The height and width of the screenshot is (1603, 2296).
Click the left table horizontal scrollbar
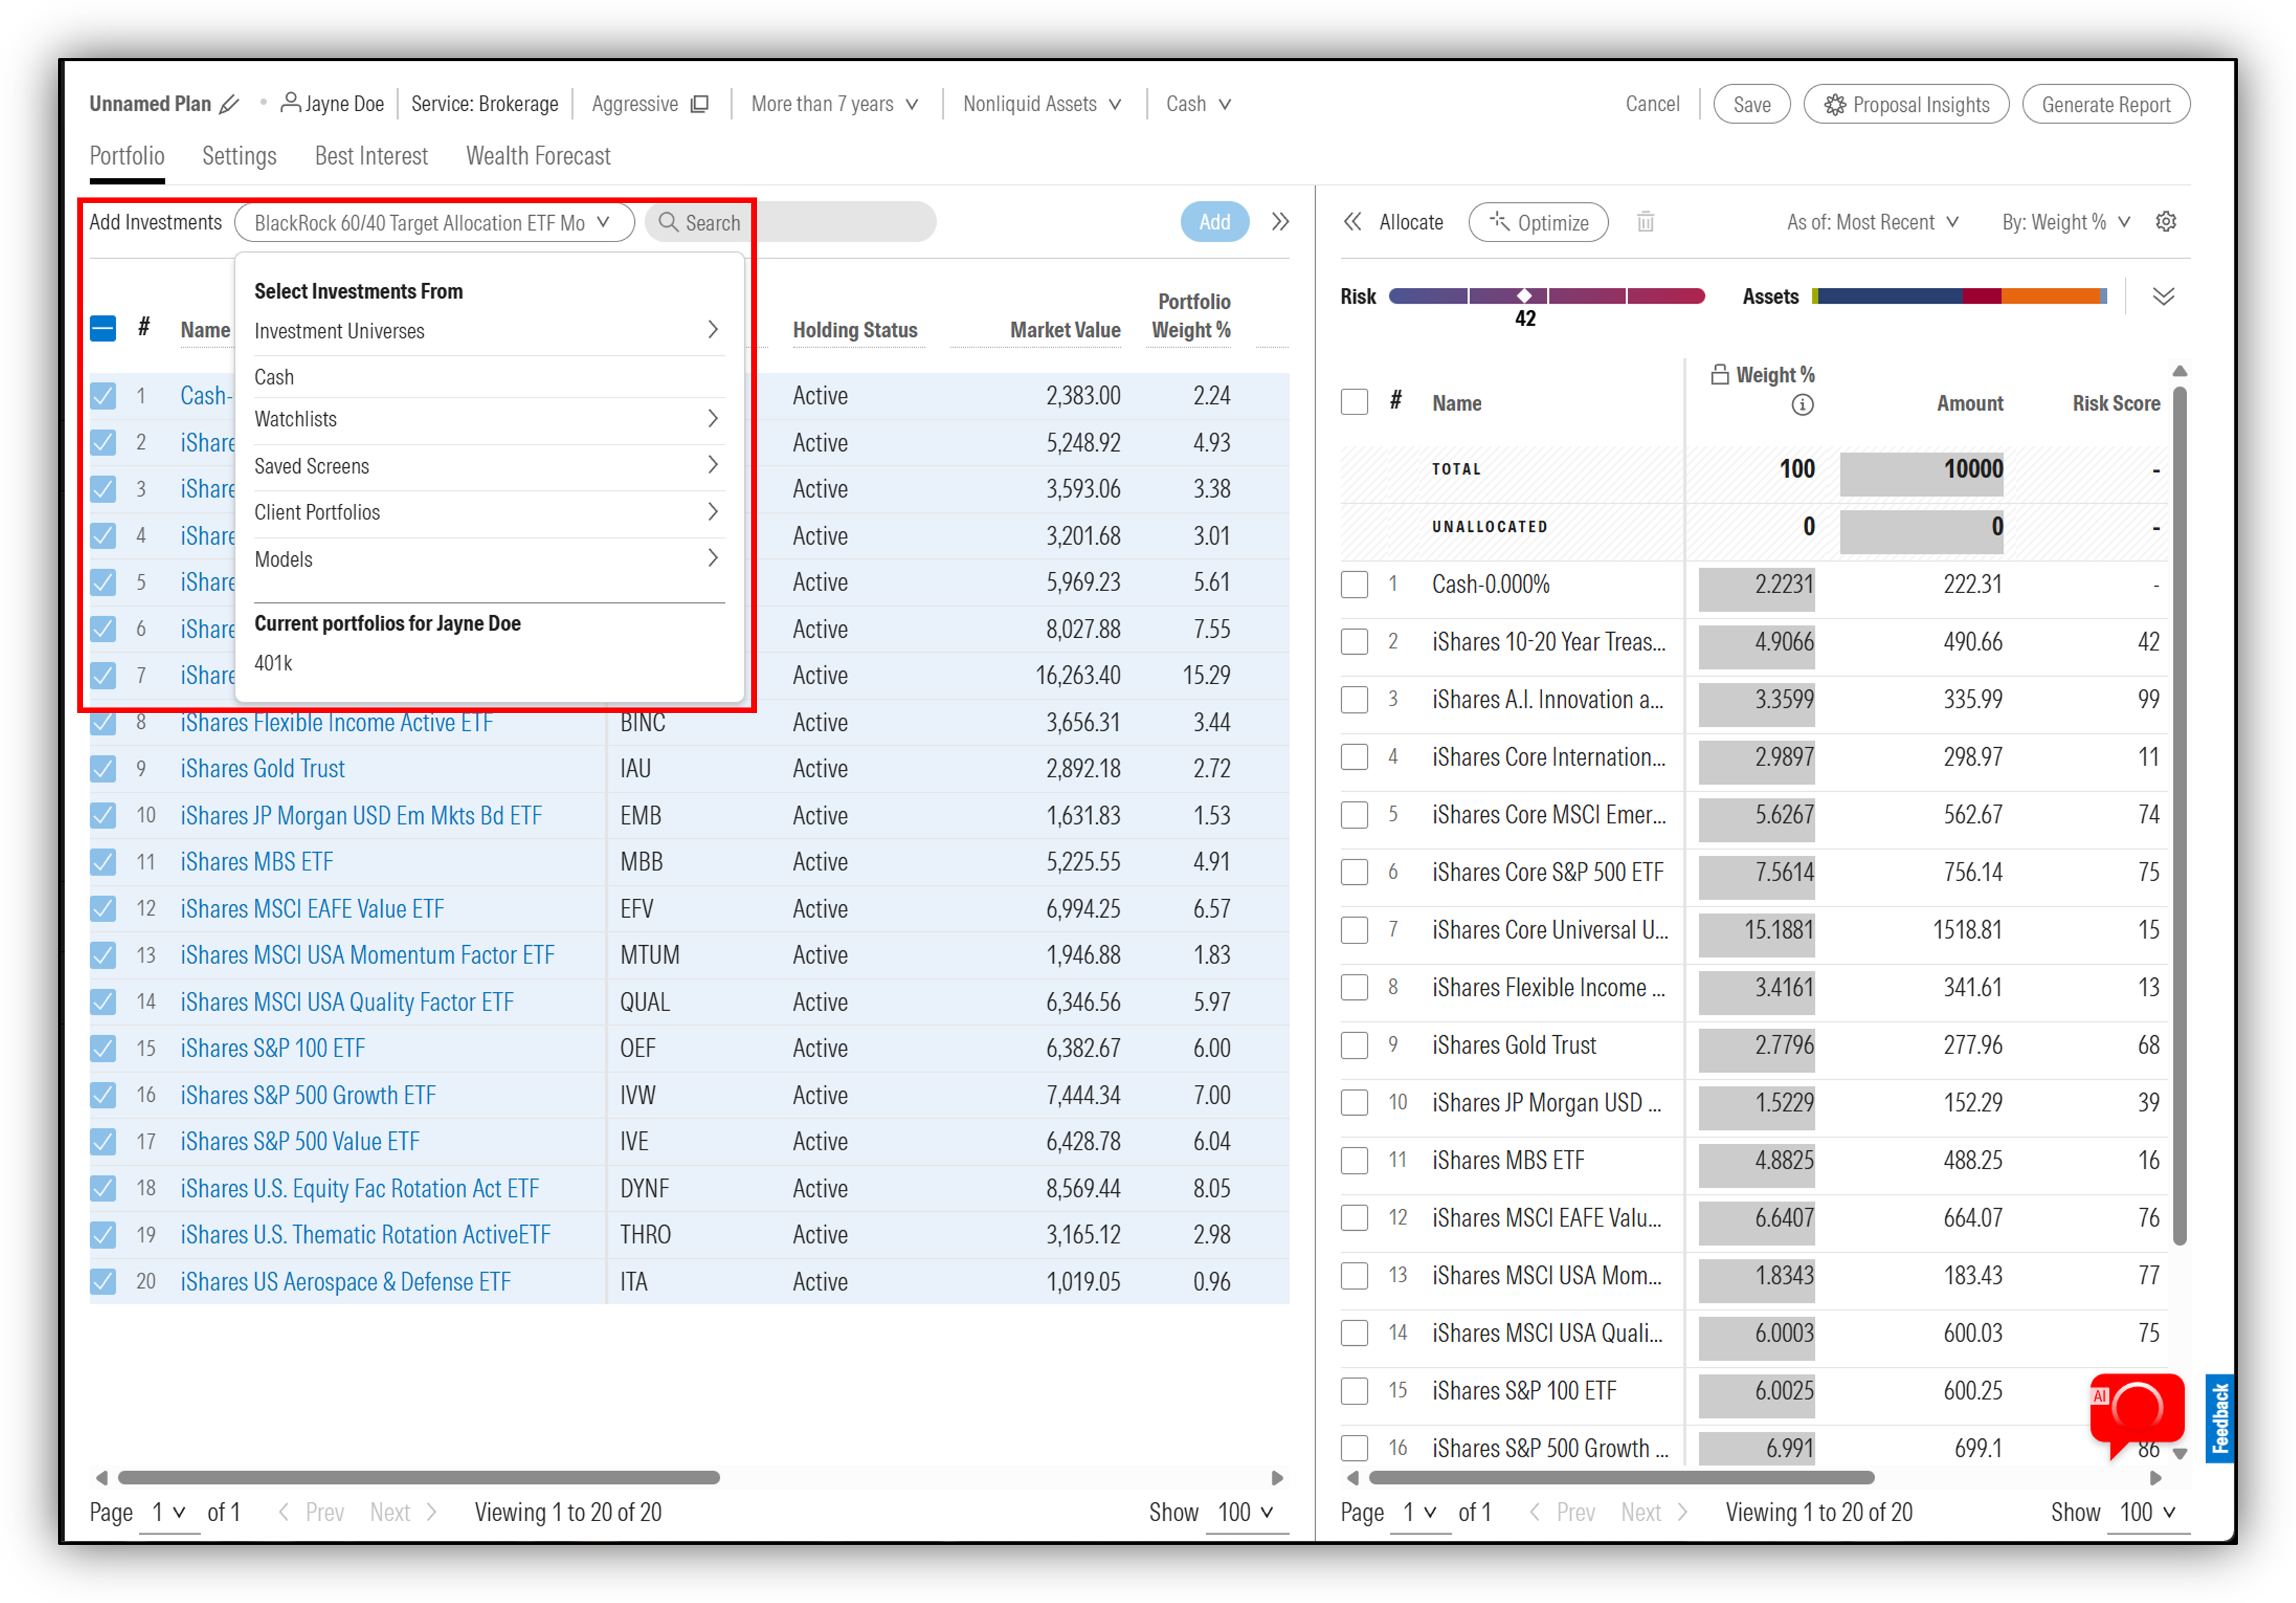coord(419,1478)
